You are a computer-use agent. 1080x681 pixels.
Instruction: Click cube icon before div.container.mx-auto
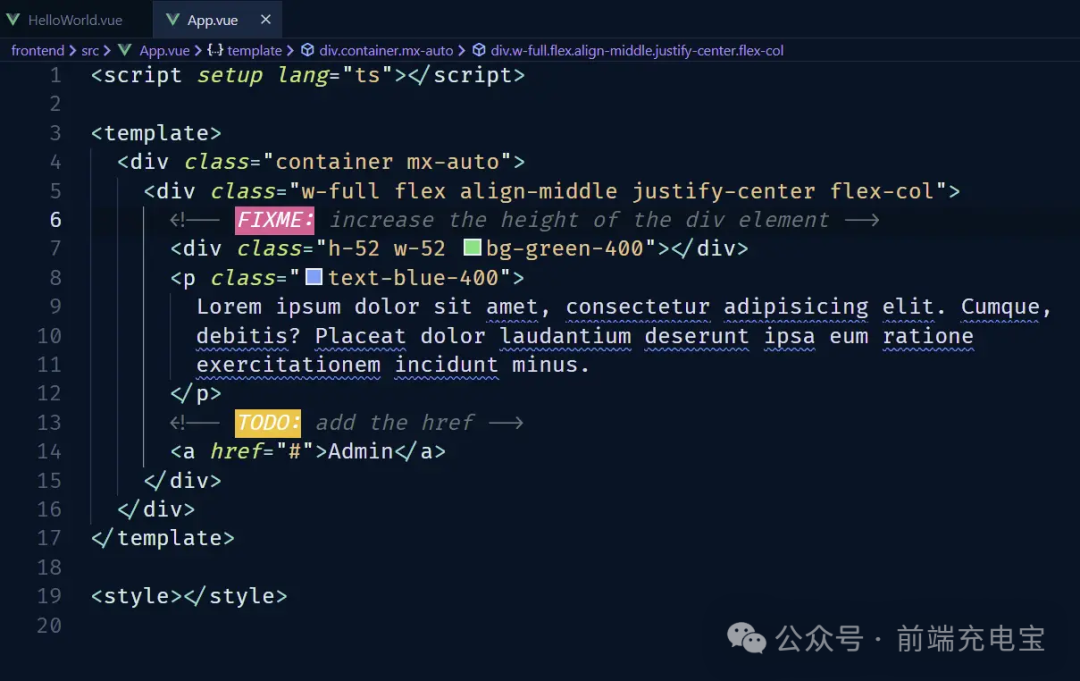308,50
